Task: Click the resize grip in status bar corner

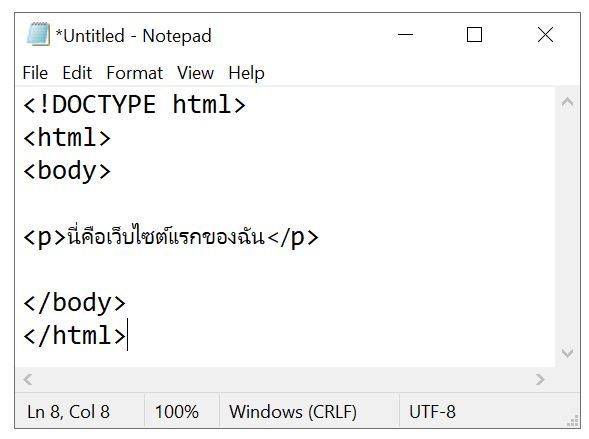Action: 573,421
